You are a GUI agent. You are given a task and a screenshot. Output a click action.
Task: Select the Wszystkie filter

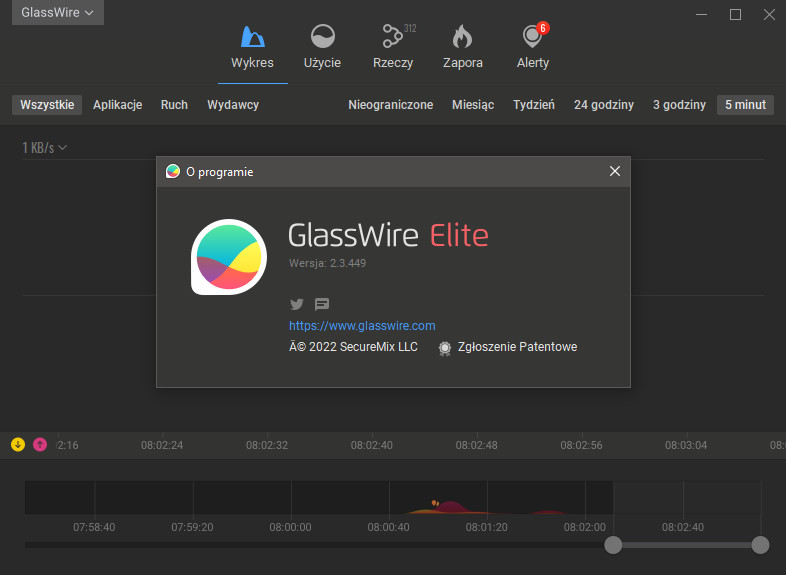(x=47, y=105)
